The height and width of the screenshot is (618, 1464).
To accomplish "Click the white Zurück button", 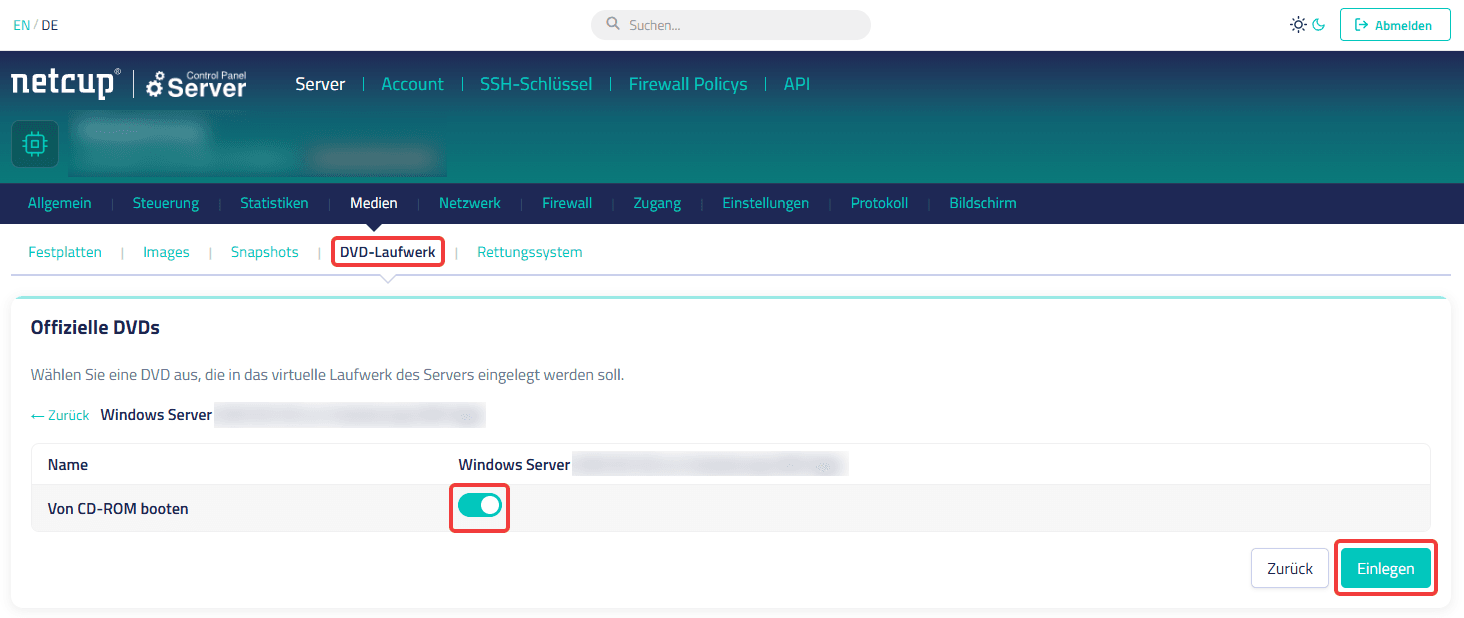I will tap(1289, 568).
